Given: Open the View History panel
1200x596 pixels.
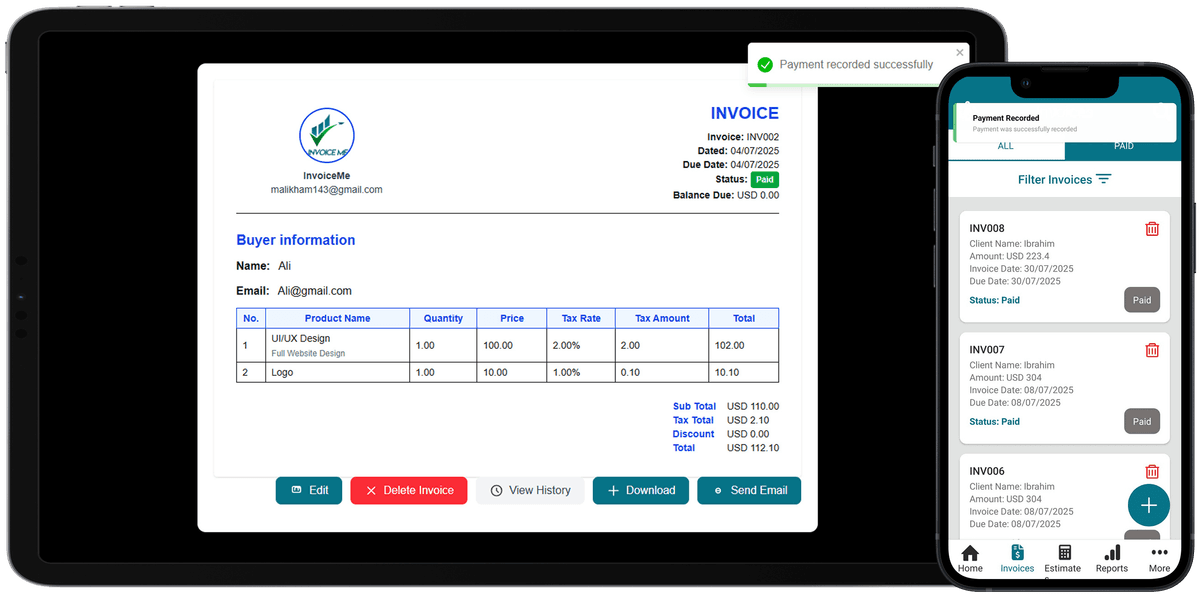Looking at the screenshot, I should click(x=530, y=490).
